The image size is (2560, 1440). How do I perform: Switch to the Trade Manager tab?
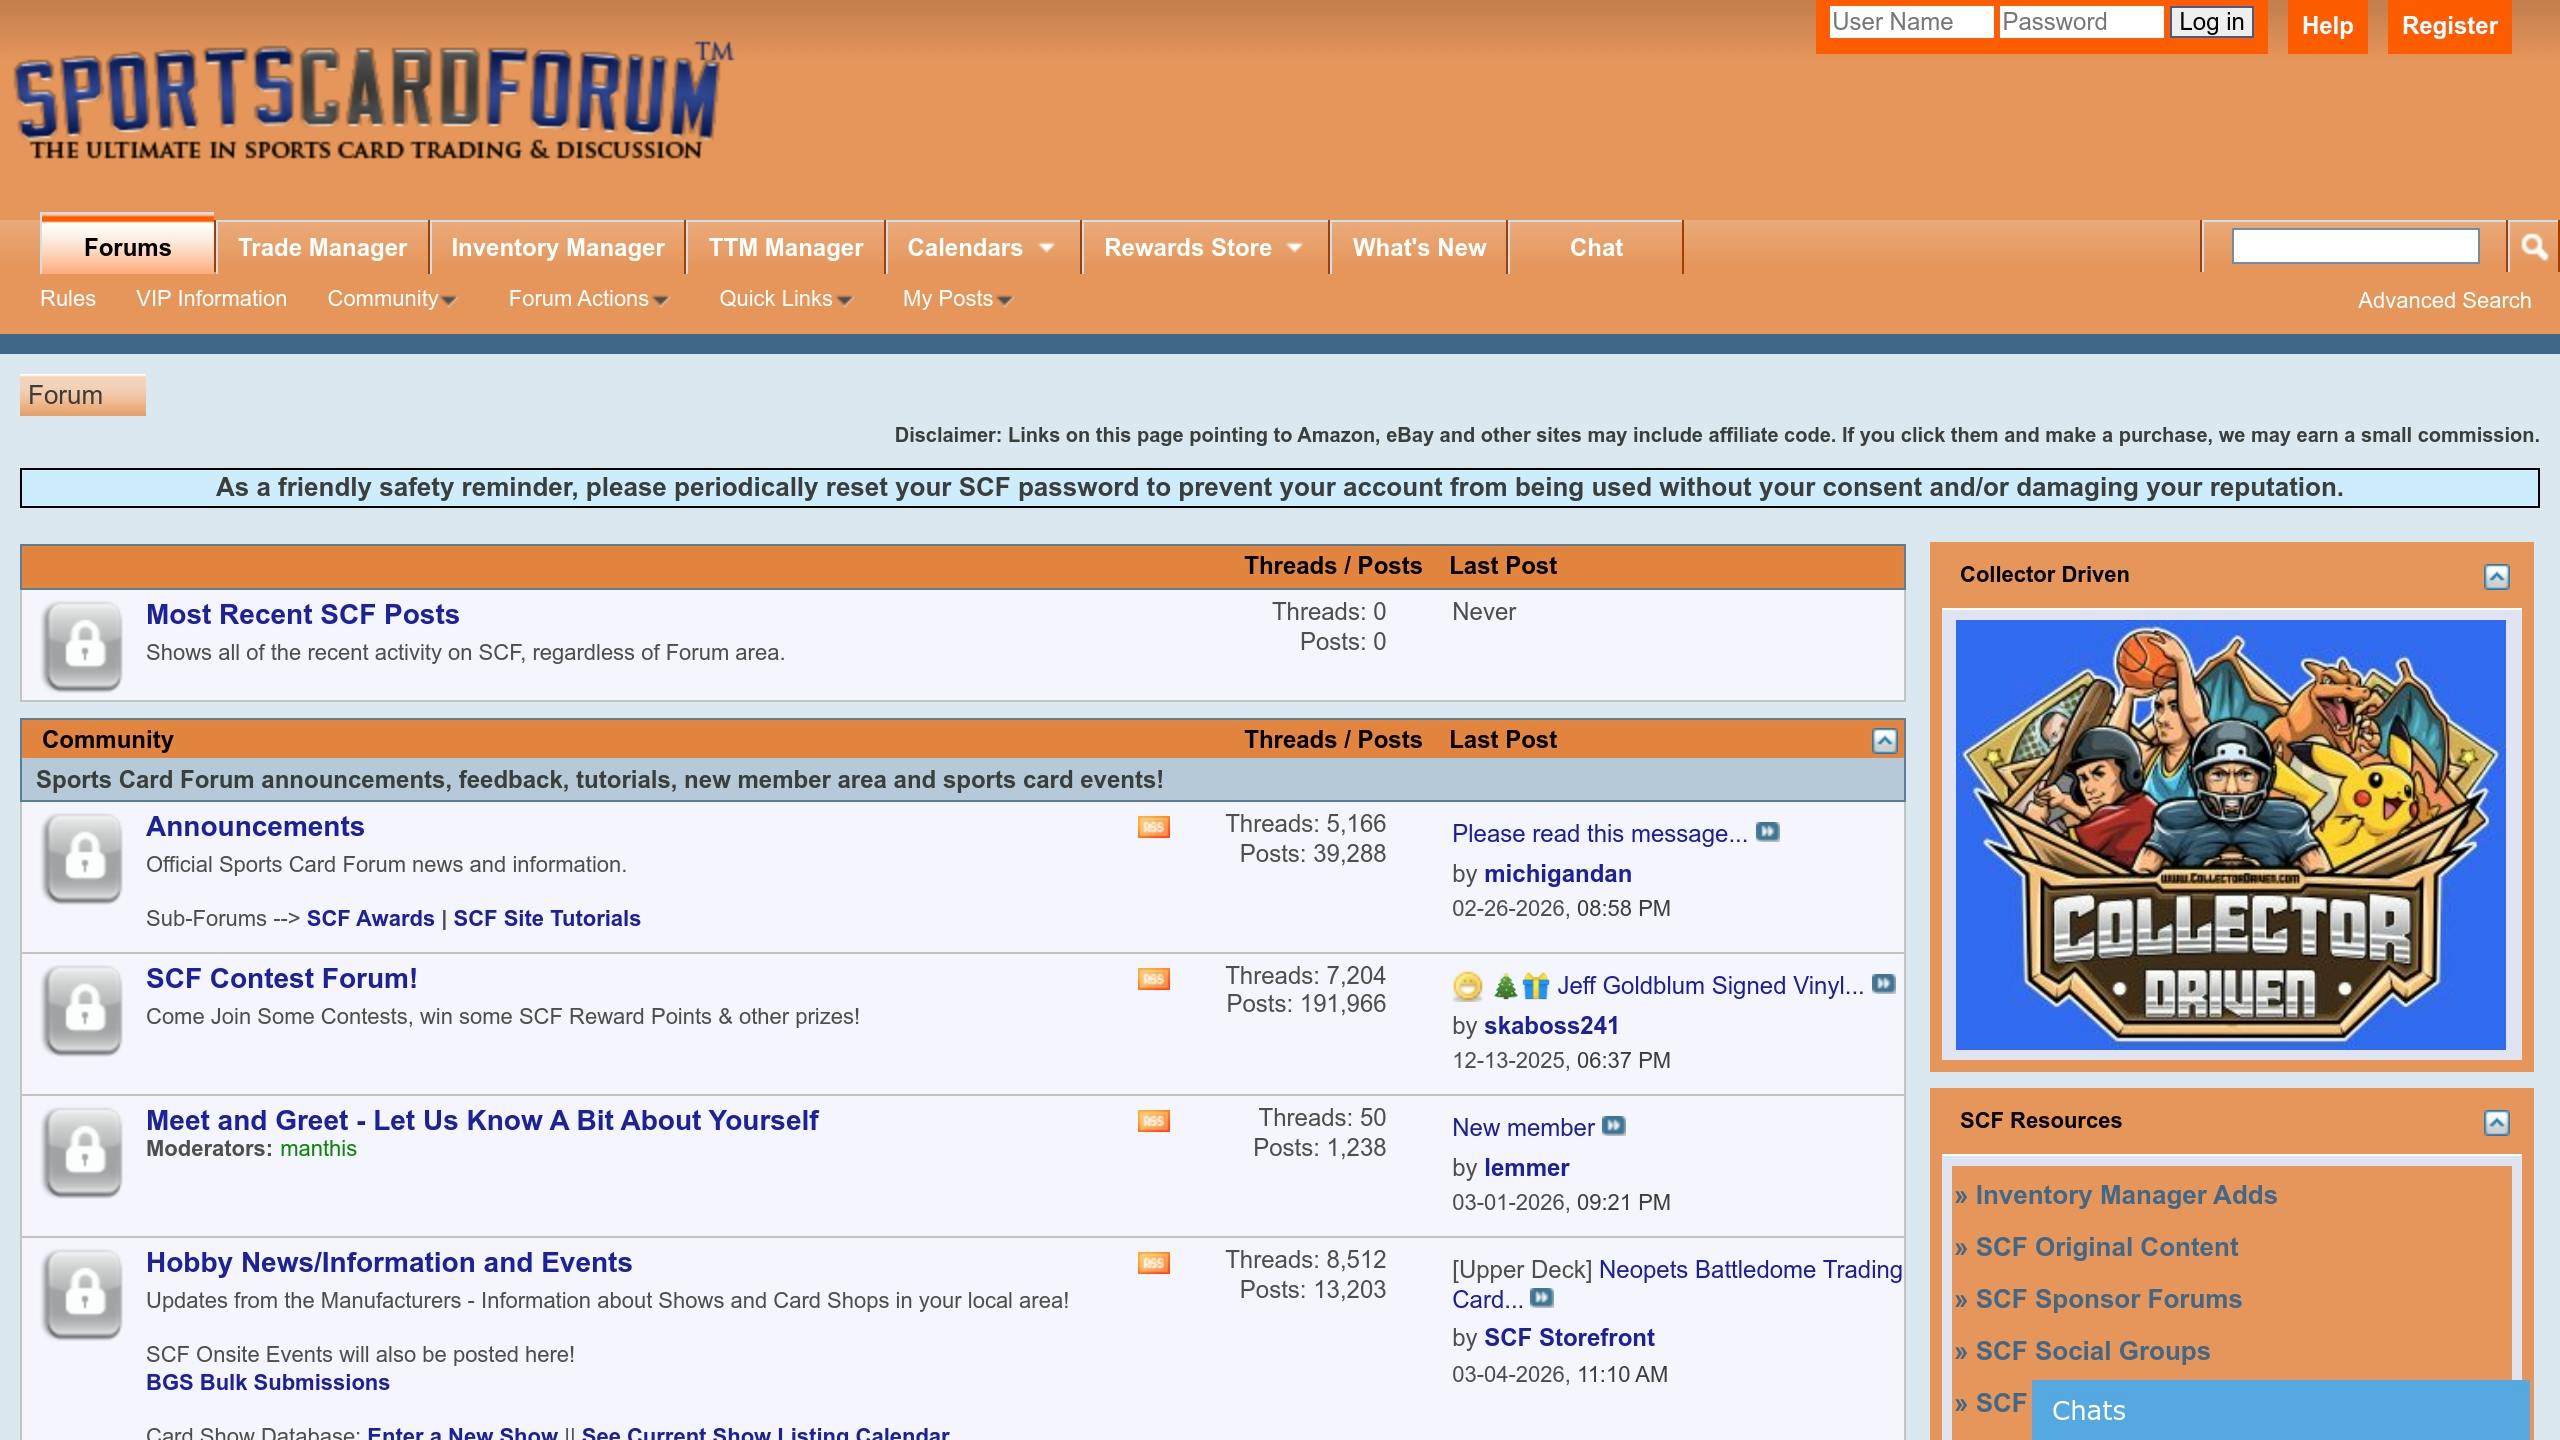(x=322, y=248)
